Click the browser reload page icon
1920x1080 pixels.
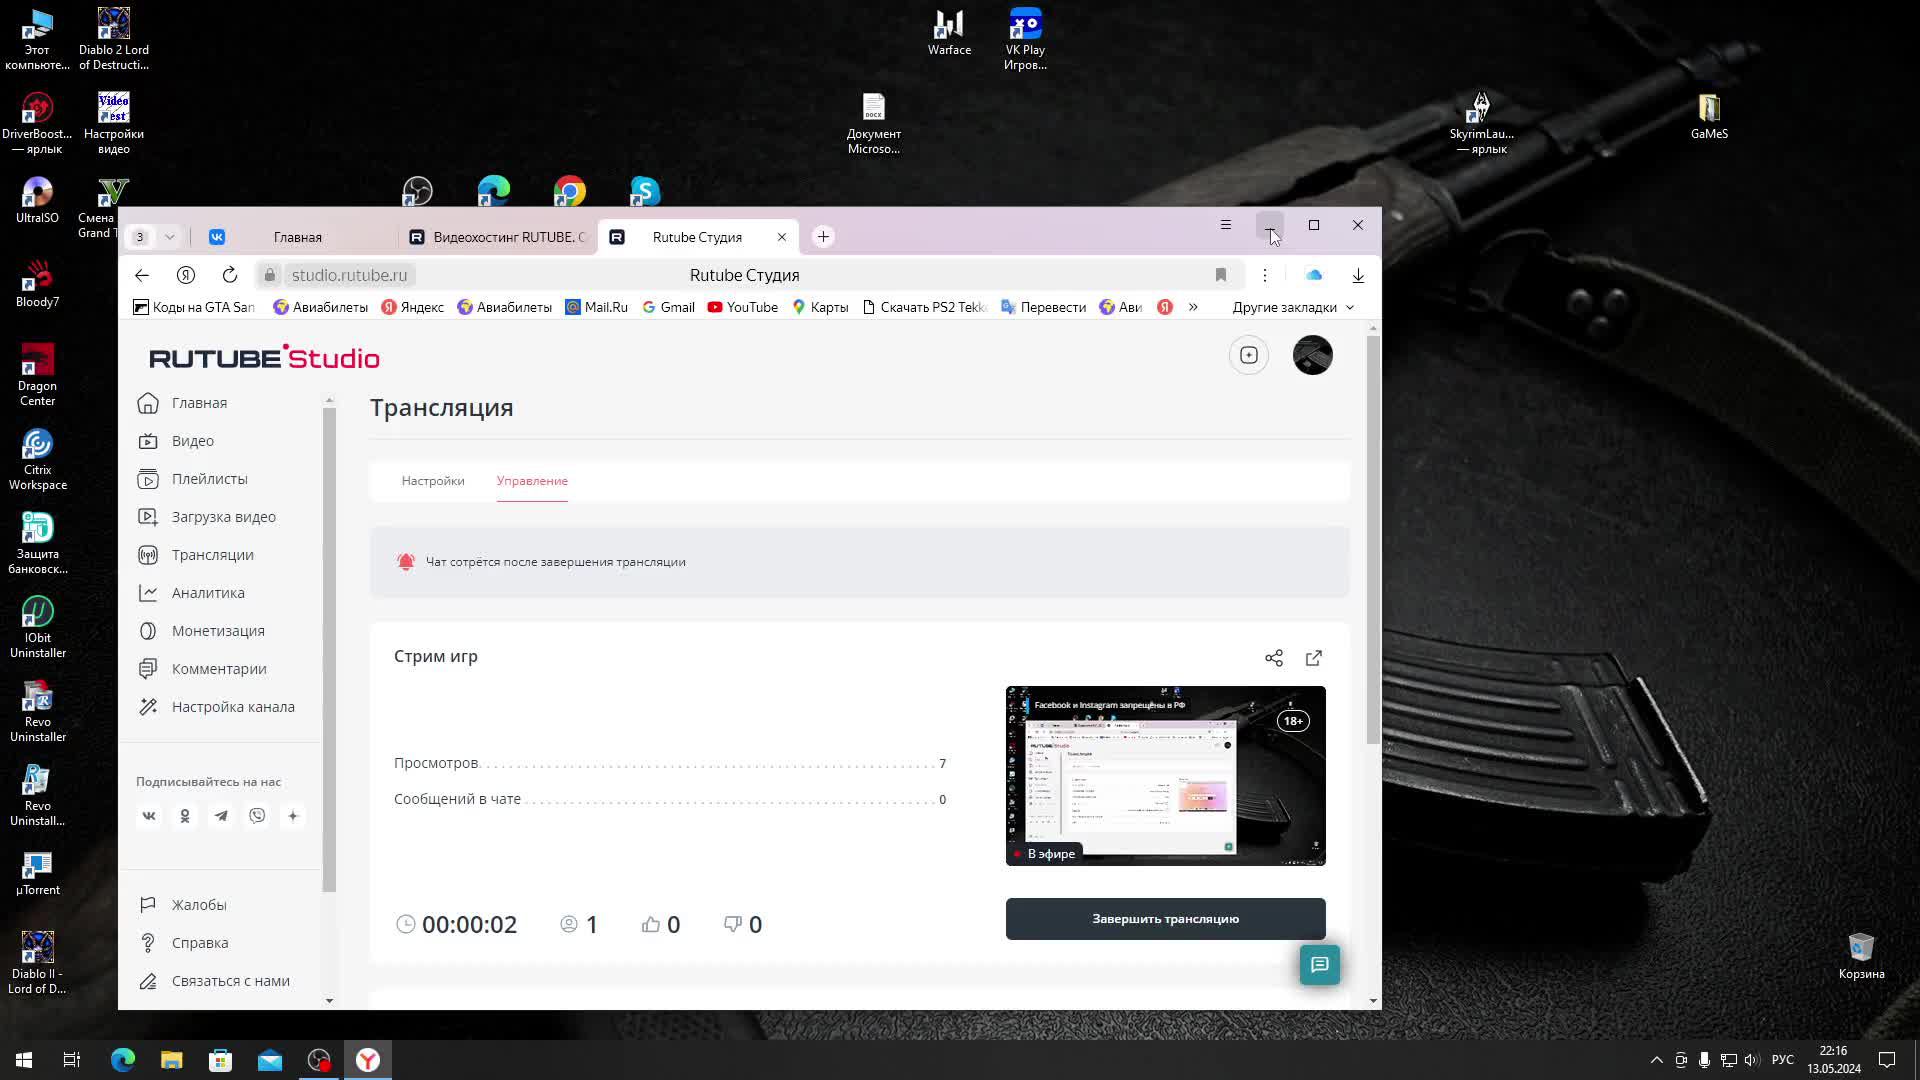pos(230,275)
